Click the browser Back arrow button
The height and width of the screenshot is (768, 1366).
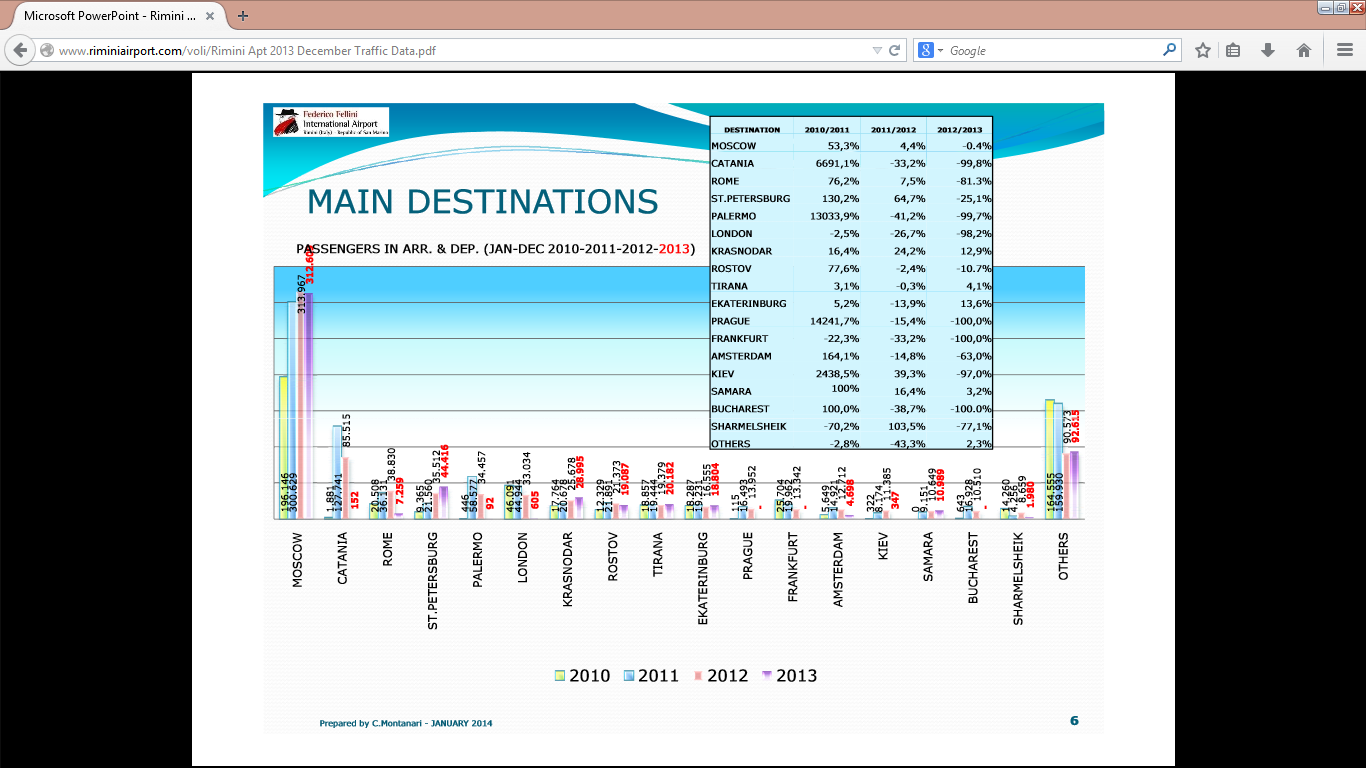(21, 50)
